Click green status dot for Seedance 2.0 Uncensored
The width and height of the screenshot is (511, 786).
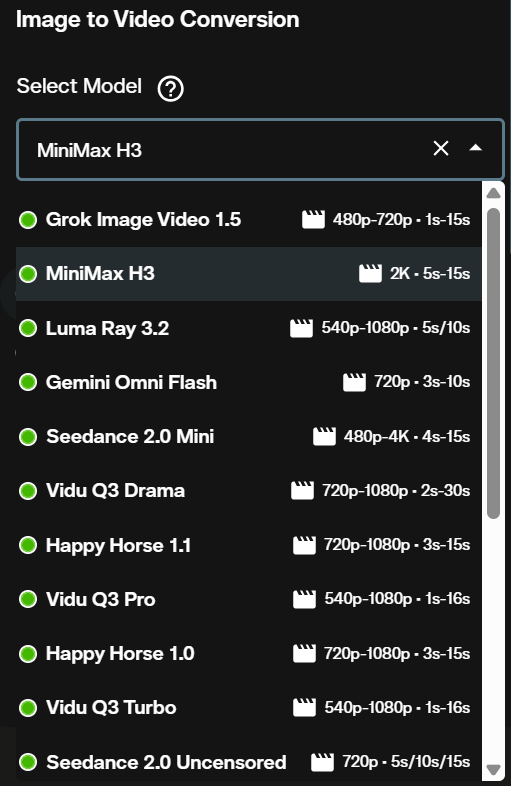pos(28,762)
